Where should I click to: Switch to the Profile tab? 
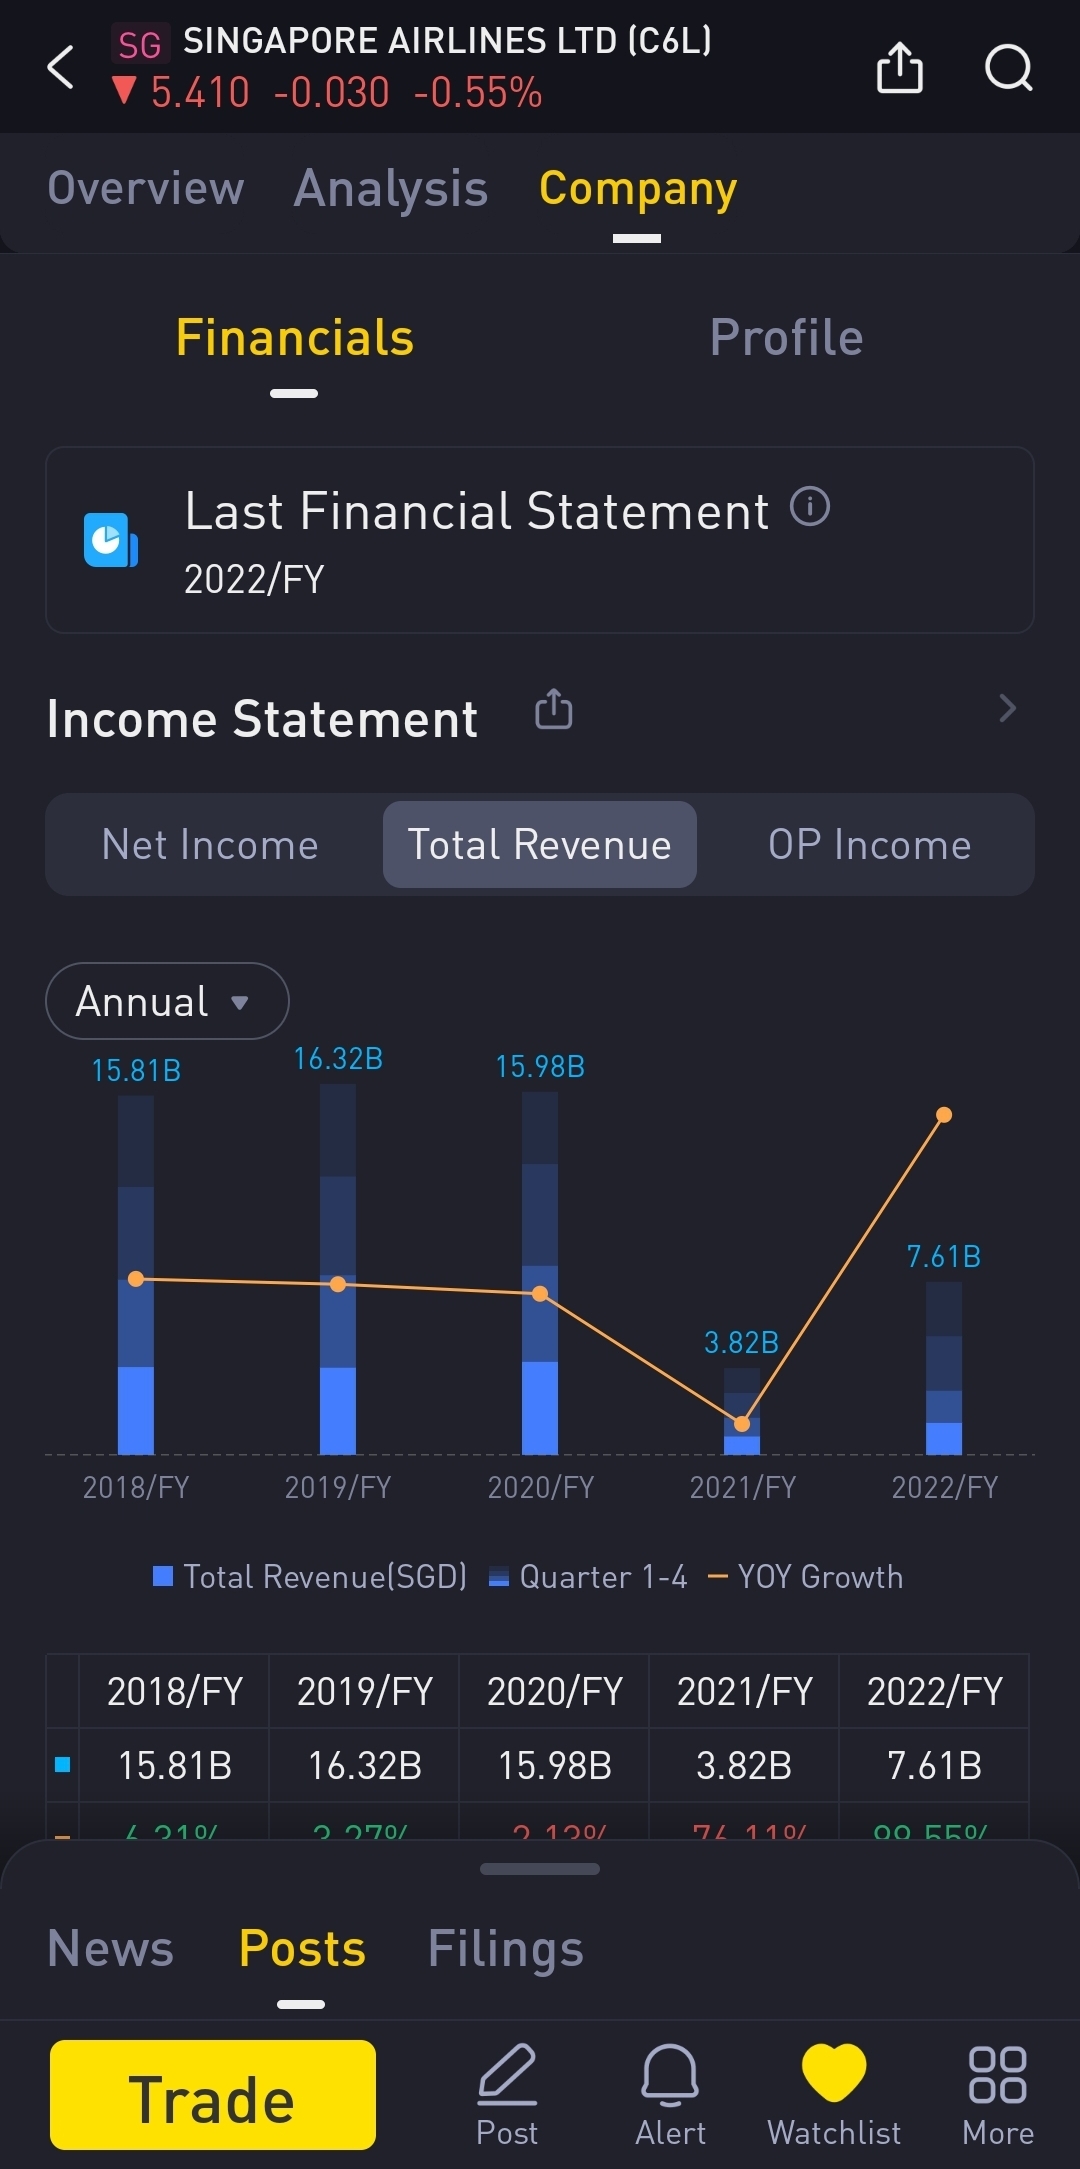coord(786,337)
